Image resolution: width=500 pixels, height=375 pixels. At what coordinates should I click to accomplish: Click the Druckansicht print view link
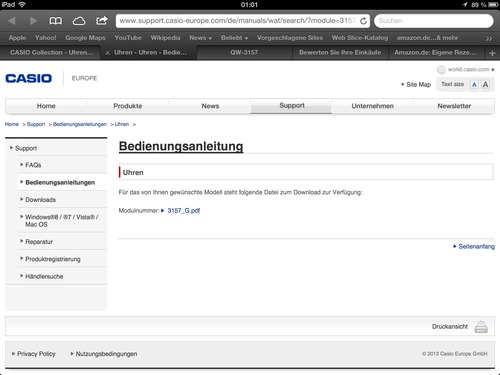point(450,327)
